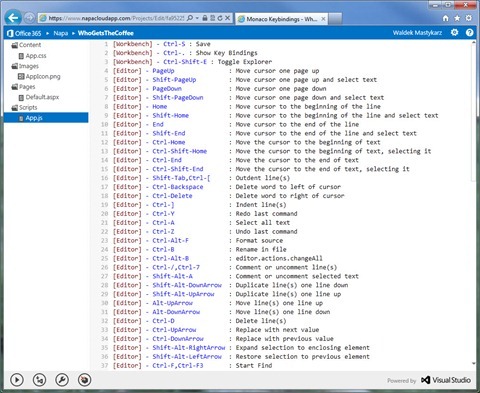Click the second circular bottom toolbar icon
The image size is (480, 393).
pos(39,380)
